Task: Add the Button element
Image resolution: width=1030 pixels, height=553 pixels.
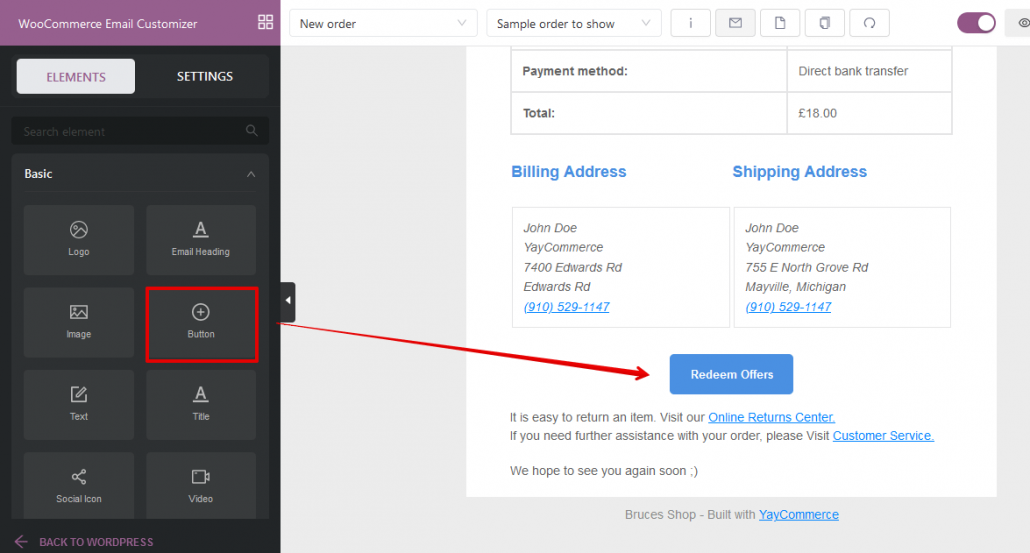Action: [201, 322]
